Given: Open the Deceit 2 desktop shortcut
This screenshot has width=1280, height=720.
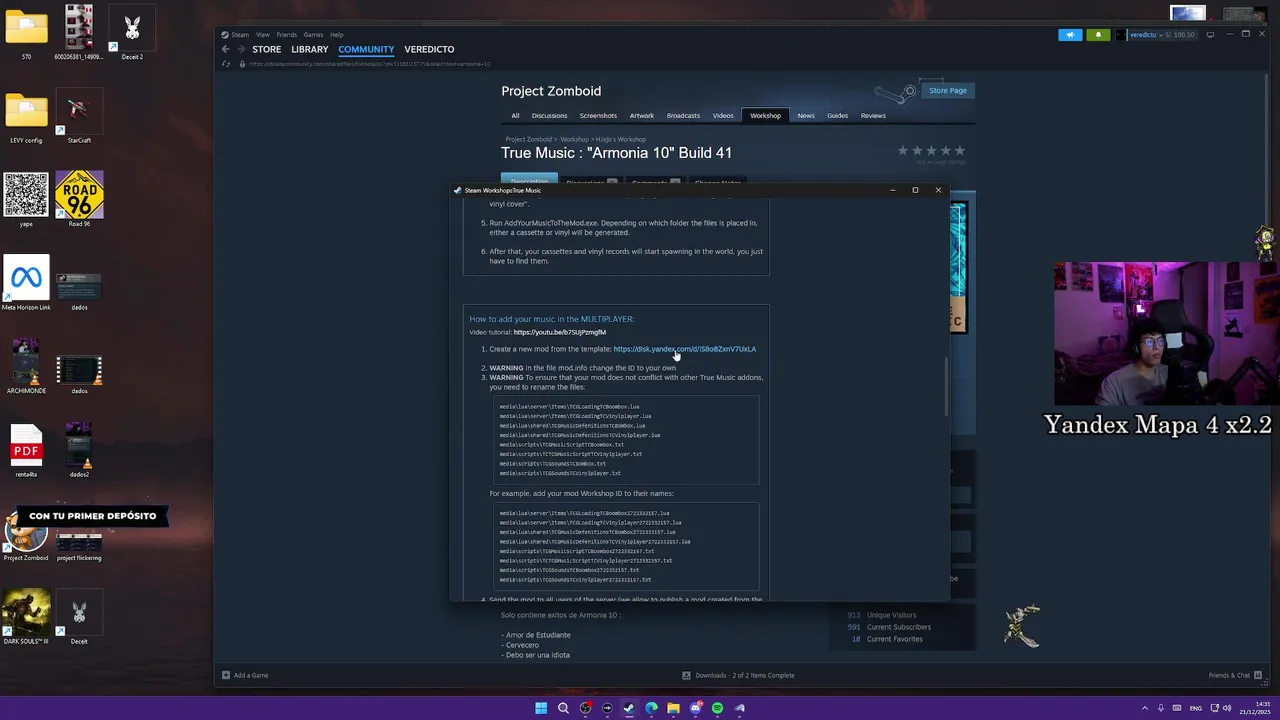Looking at the screenshot, I should pos(132,33).
